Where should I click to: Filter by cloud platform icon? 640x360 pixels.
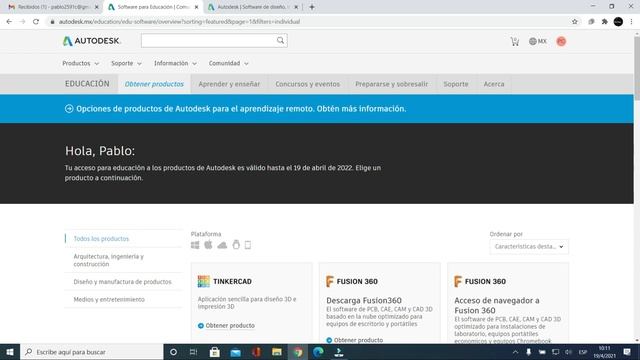(222, 245)
